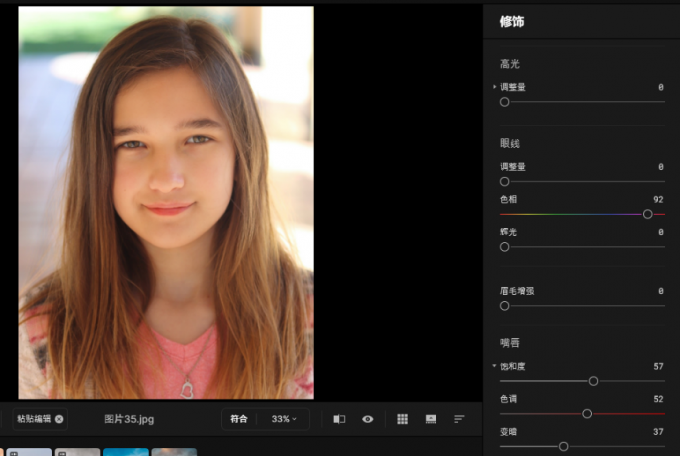Click the 嘴唇 色调 slider handle

pos(587,413)
